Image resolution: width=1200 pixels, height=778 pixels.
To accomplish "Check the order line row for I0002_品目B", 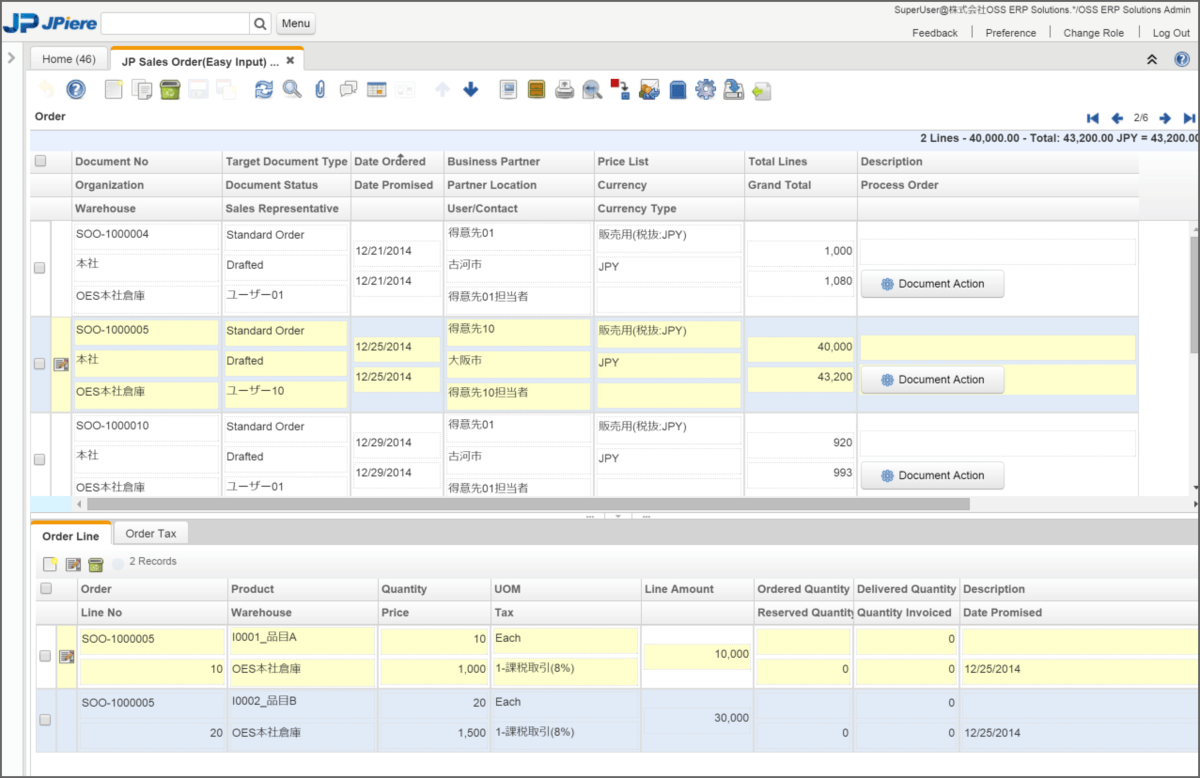I will pos(45,720).
